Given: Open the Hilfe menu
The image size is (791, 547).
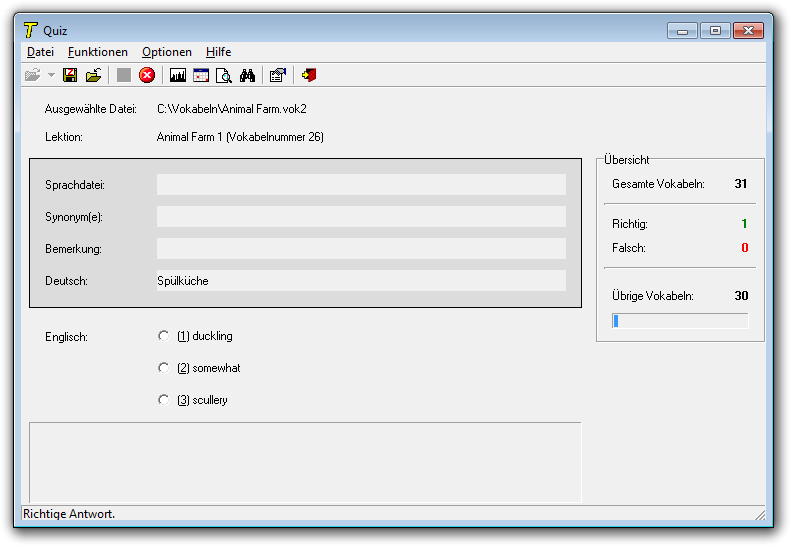Looking at the screenshot, I should 218,52.
